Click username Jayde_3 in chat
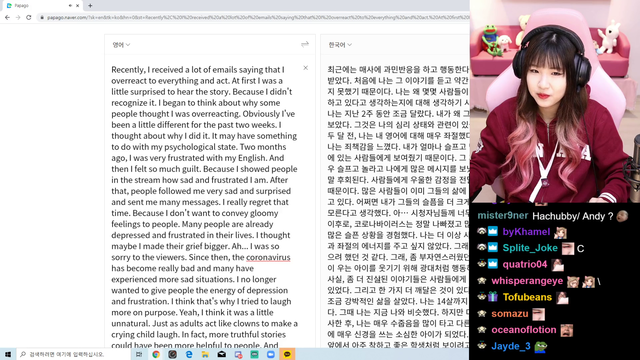The width and height of the screenshot is (640, 360). 511,347
